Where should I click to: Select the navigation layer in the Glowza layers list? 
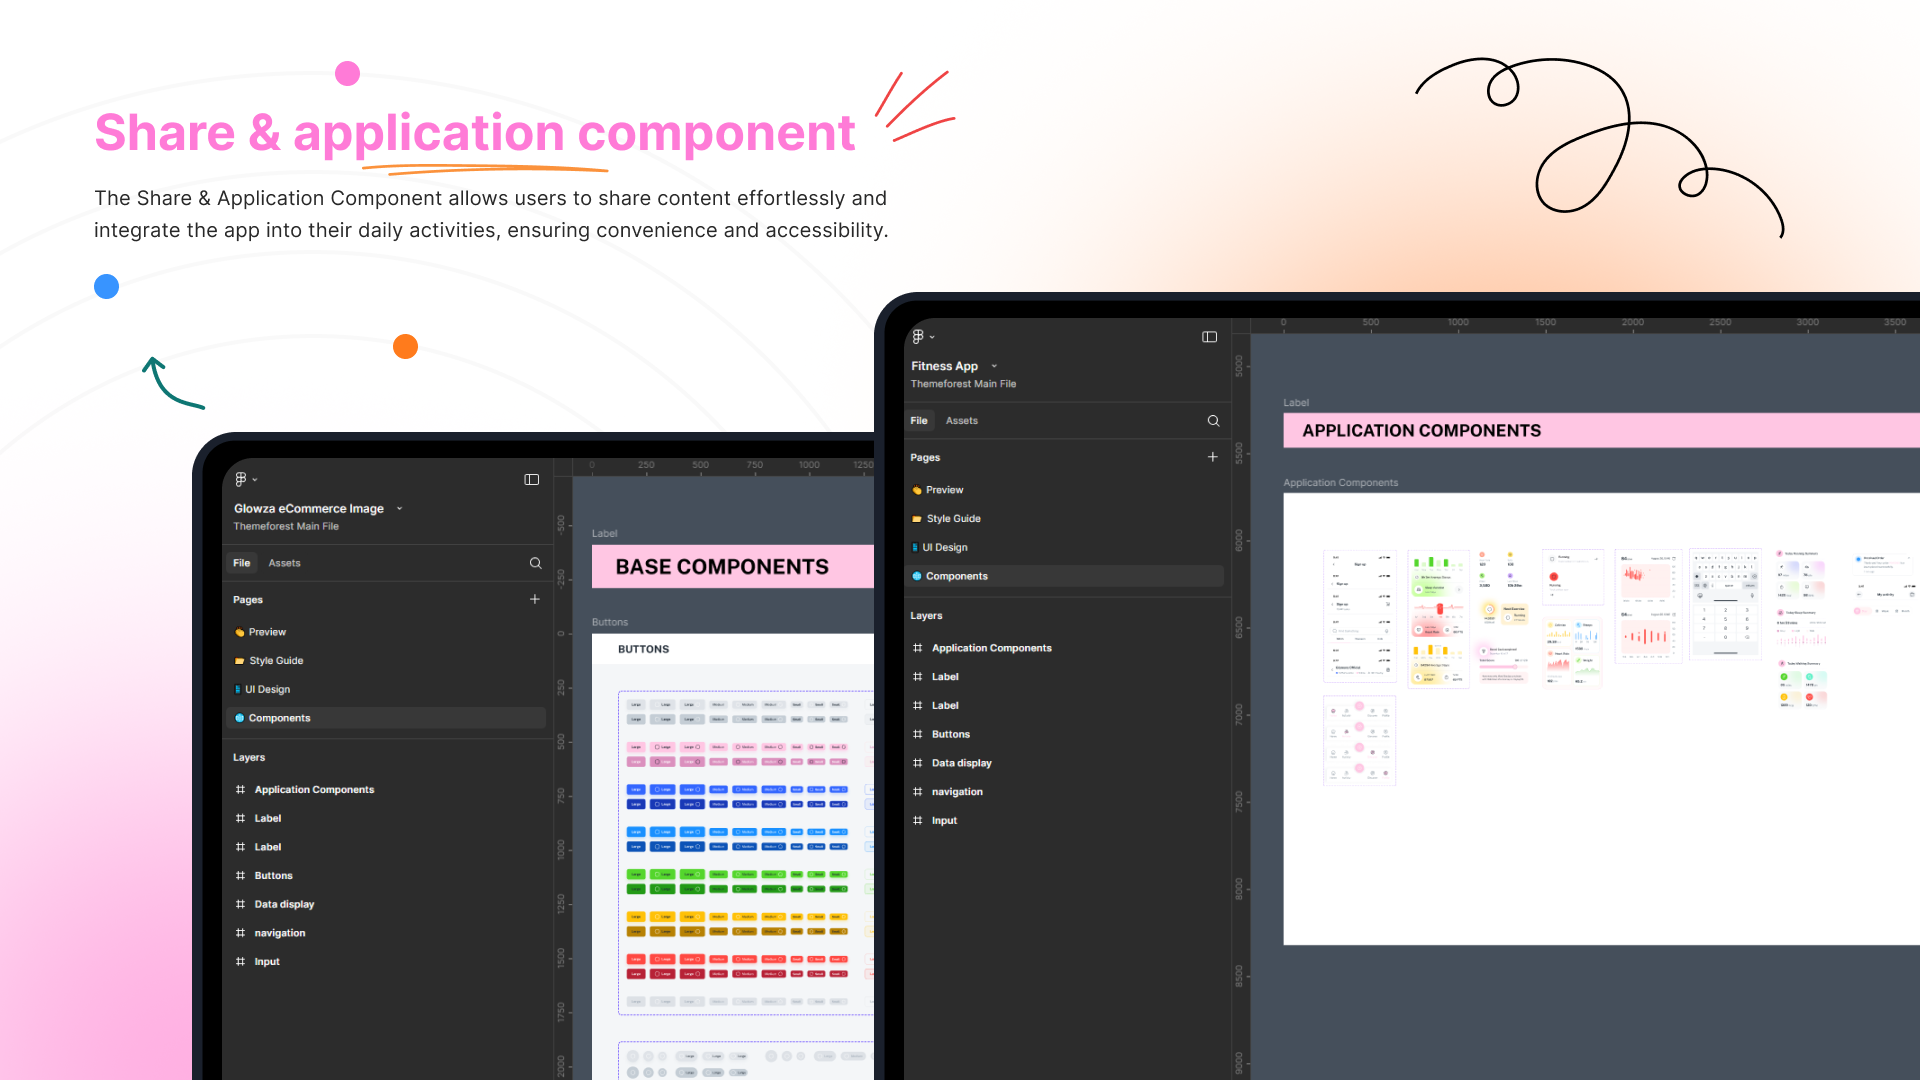click(280, 932)
